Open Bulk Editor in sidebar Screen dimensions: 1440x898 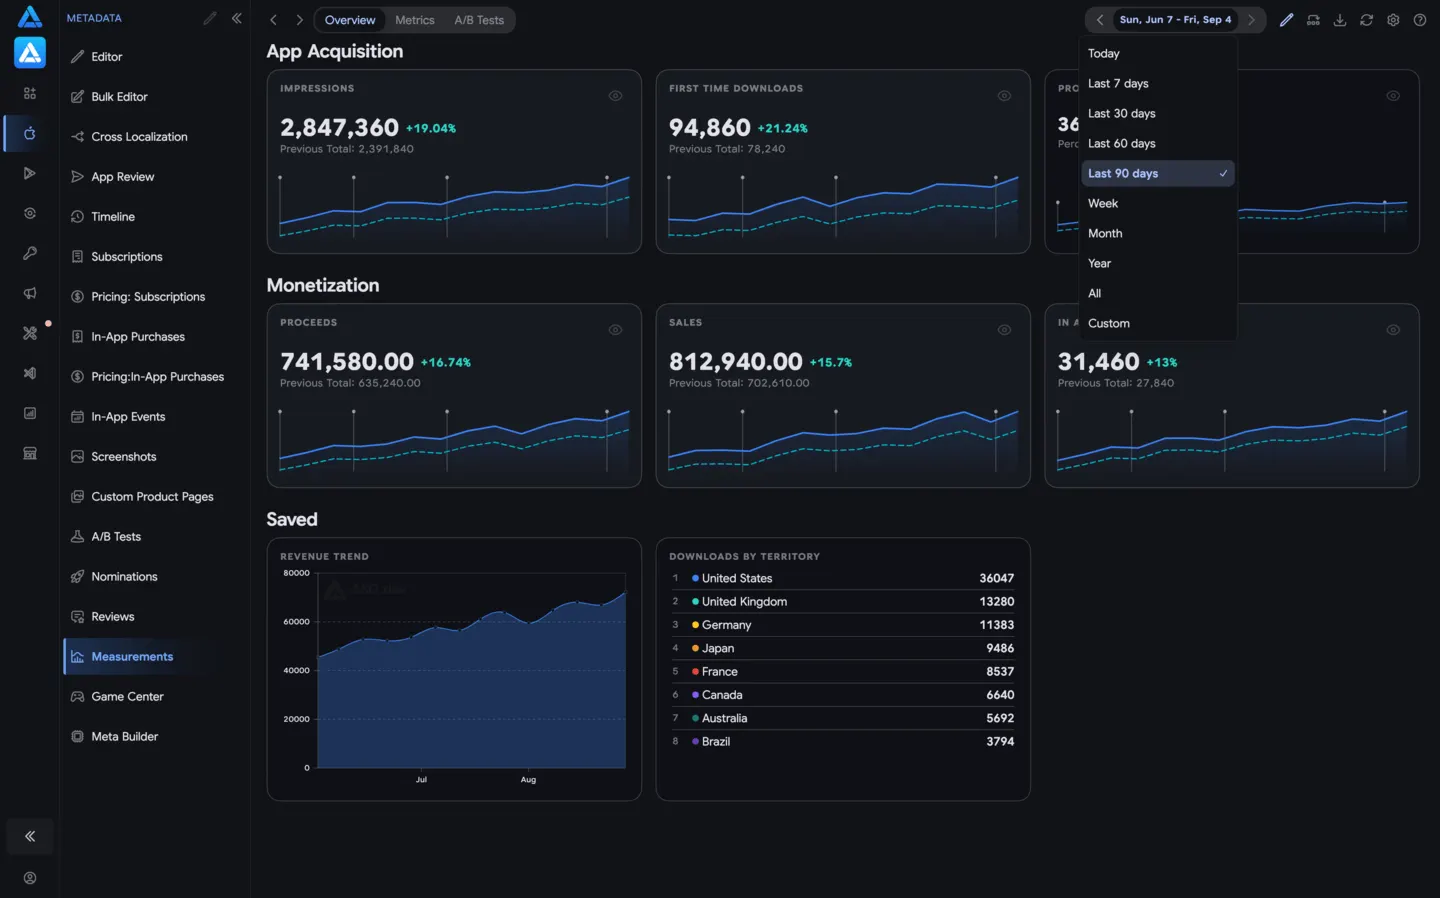coord(153,97)
